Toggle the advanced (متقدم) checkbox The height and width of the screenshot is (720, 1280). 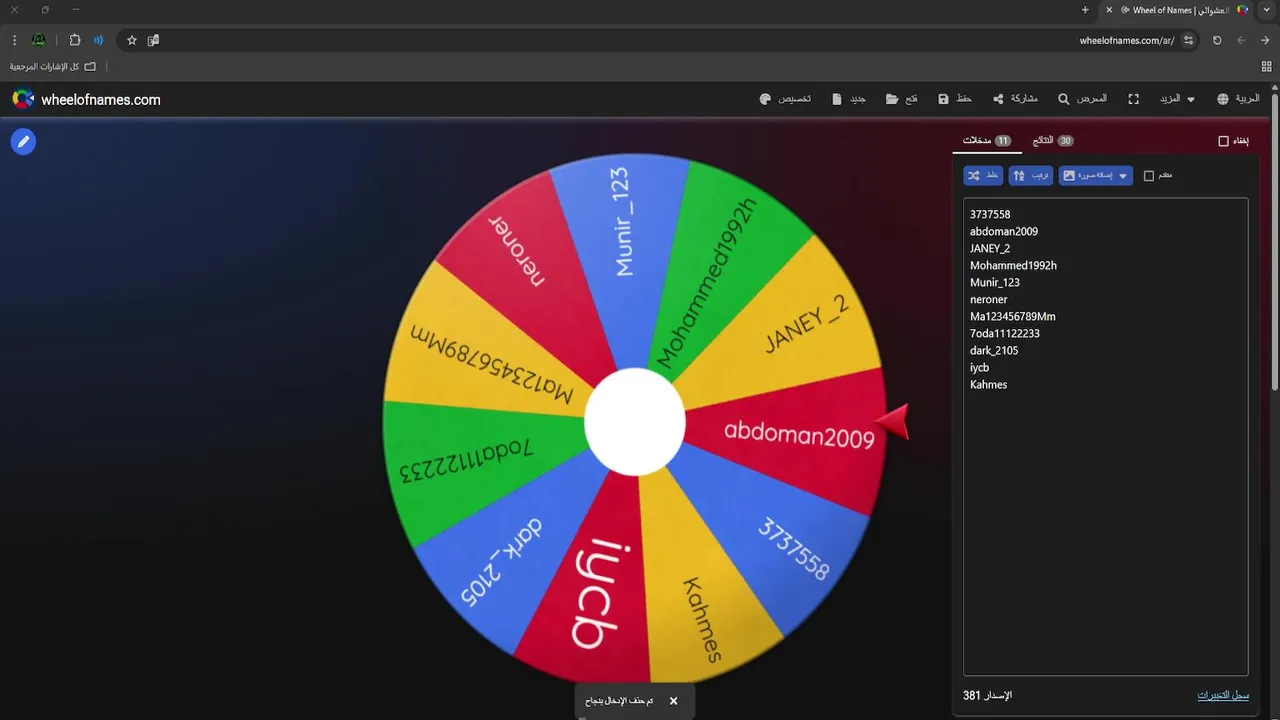1149,176
